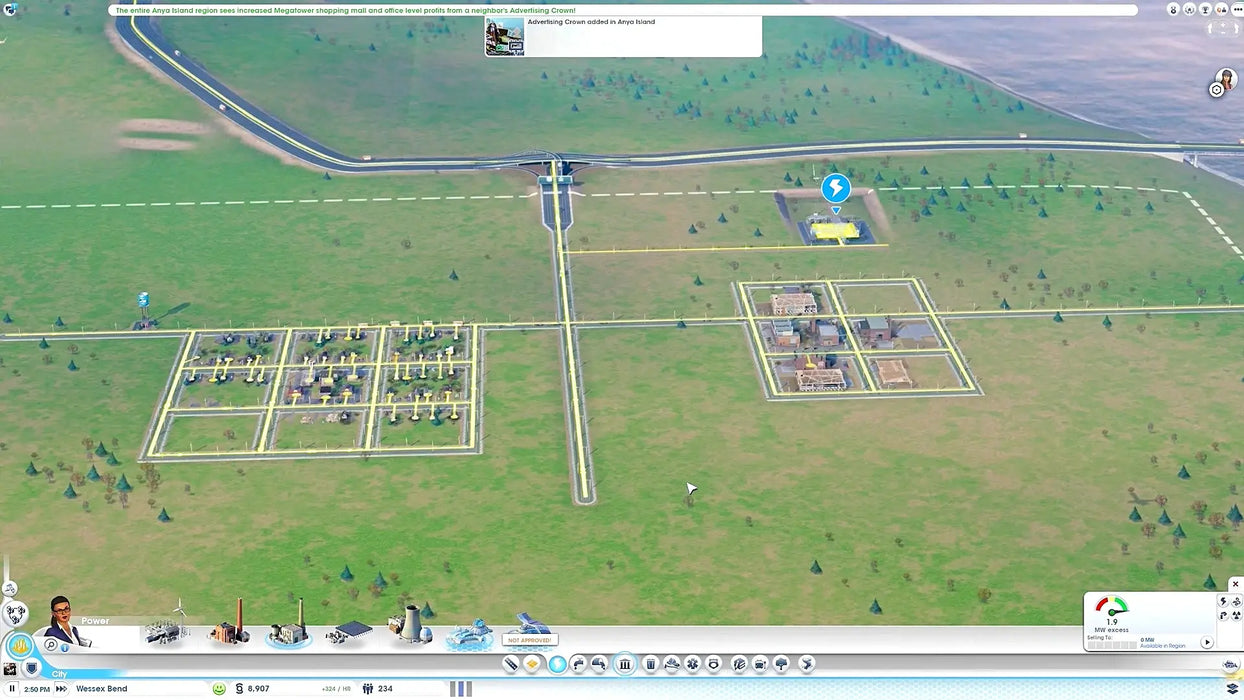Click the layers icon at bottom-right corner
The height and width of the screenshot is (700, 1244).
tap(1232, 689)
